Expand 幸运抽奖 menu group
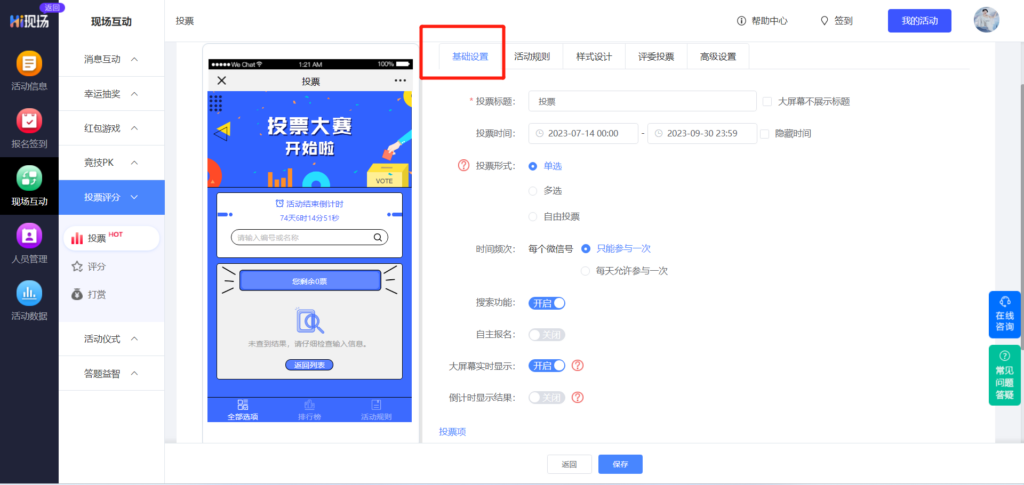The width and height of the screenshot is (1024, 485). [112, 94]
